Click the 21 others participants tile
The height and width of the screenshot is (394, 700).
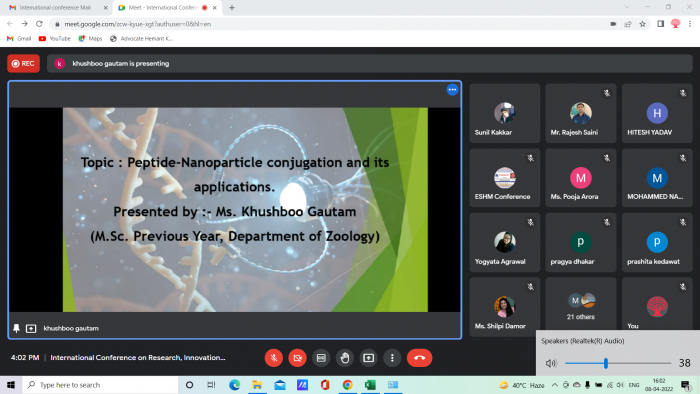click(580, 307)
